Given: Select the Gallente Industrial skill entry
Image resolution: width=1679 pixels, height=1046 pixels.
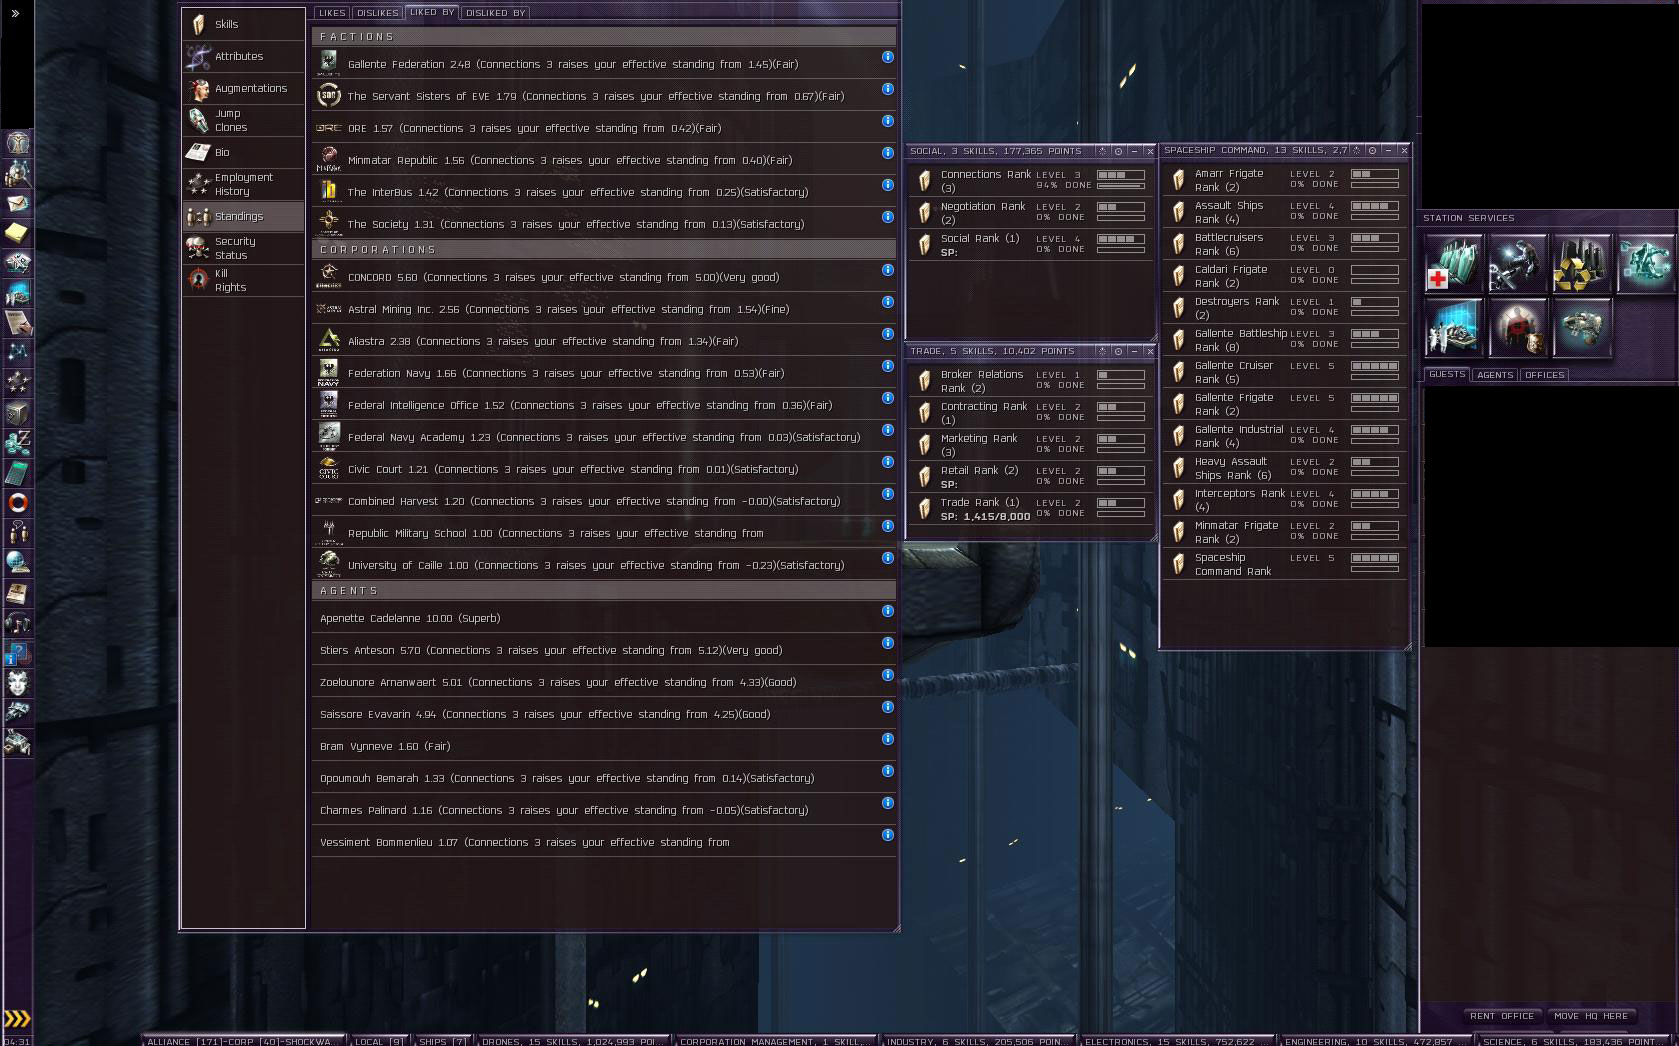Looking at the screenshot, I should point(1284,436).
